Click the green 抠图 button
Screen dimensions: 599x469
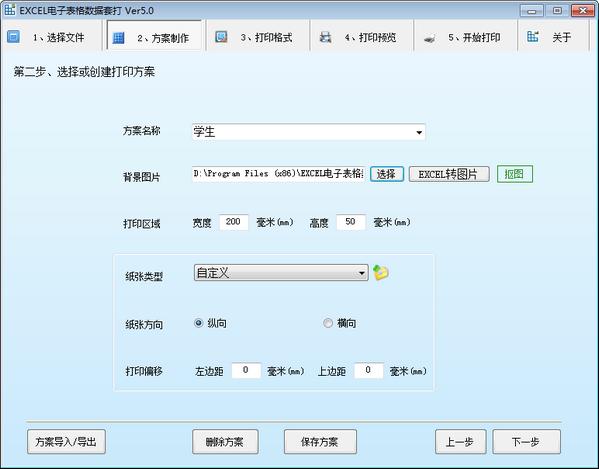[515, 174]
